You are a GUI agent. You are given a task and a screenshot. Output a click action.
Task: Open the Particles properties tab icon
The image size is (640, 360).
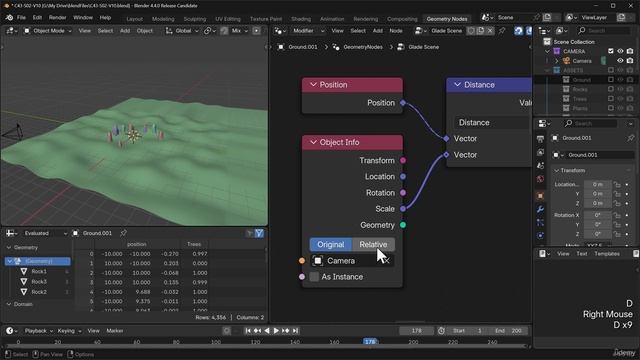[x=540, y=222]
